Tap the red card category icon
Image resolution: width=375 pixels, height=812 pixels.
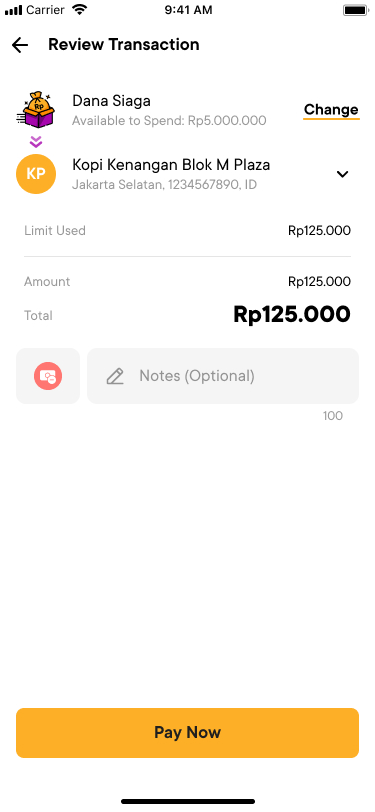(48, 376)
